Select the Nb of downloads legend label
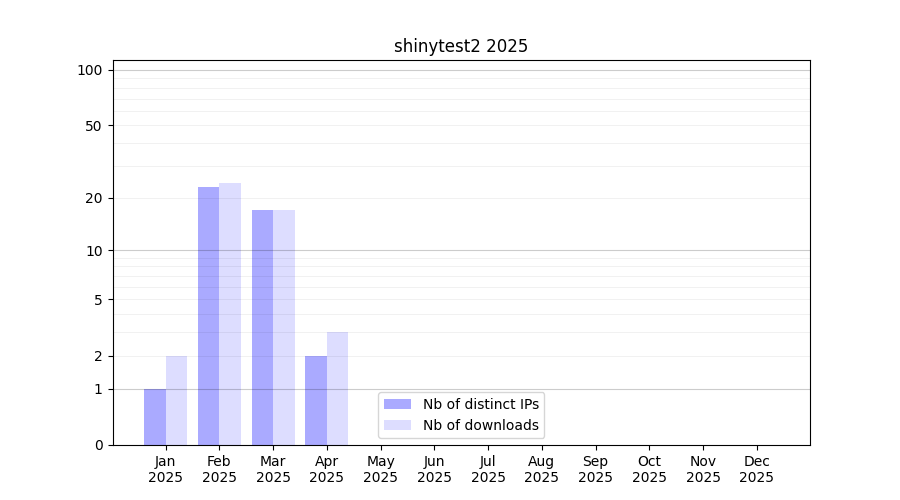 coord(481,425)
